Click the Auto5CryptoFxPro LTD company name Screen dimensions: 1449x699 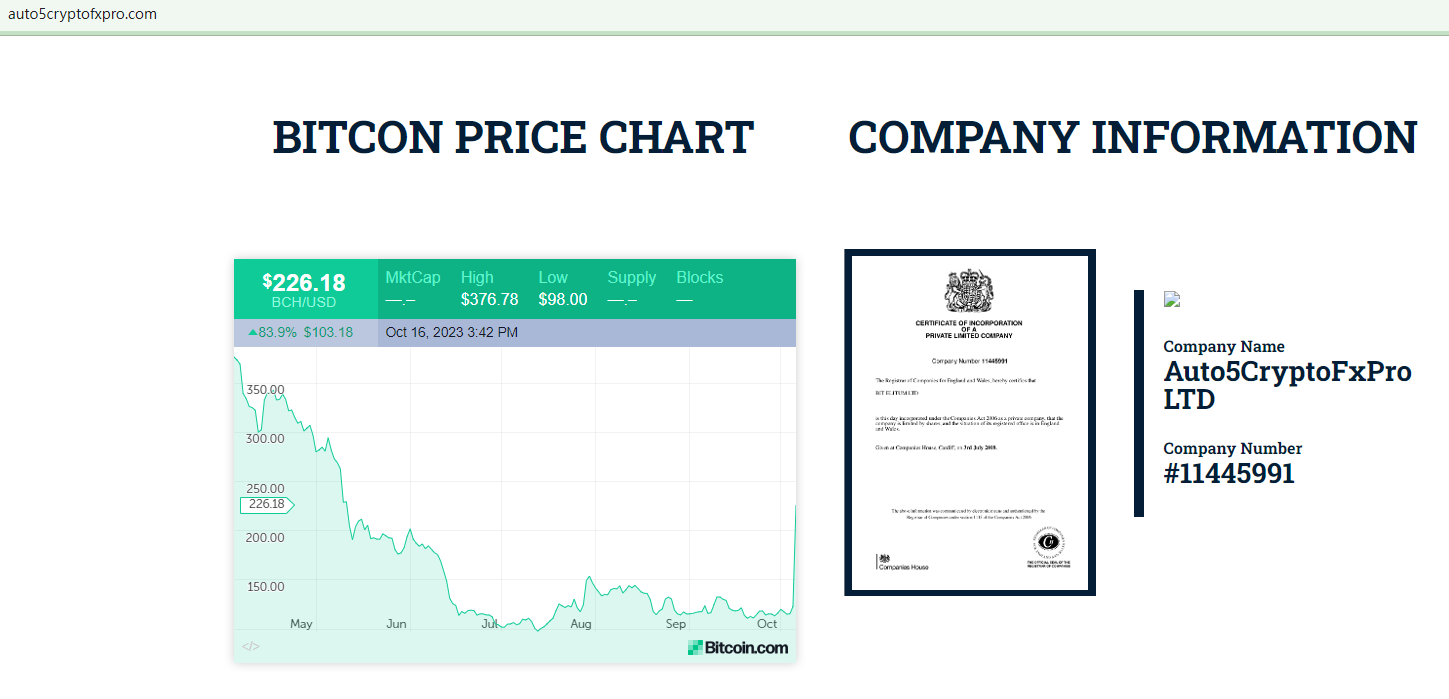point(1287,385)
